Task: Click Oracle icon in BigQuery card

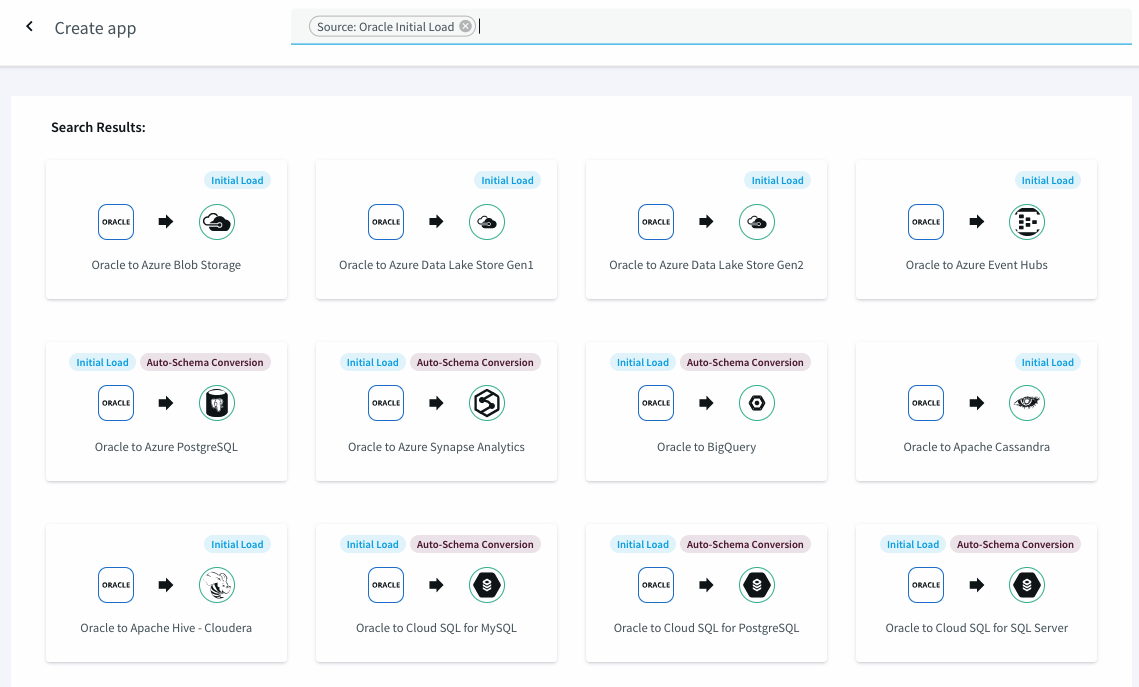Action: pos(656,403)
